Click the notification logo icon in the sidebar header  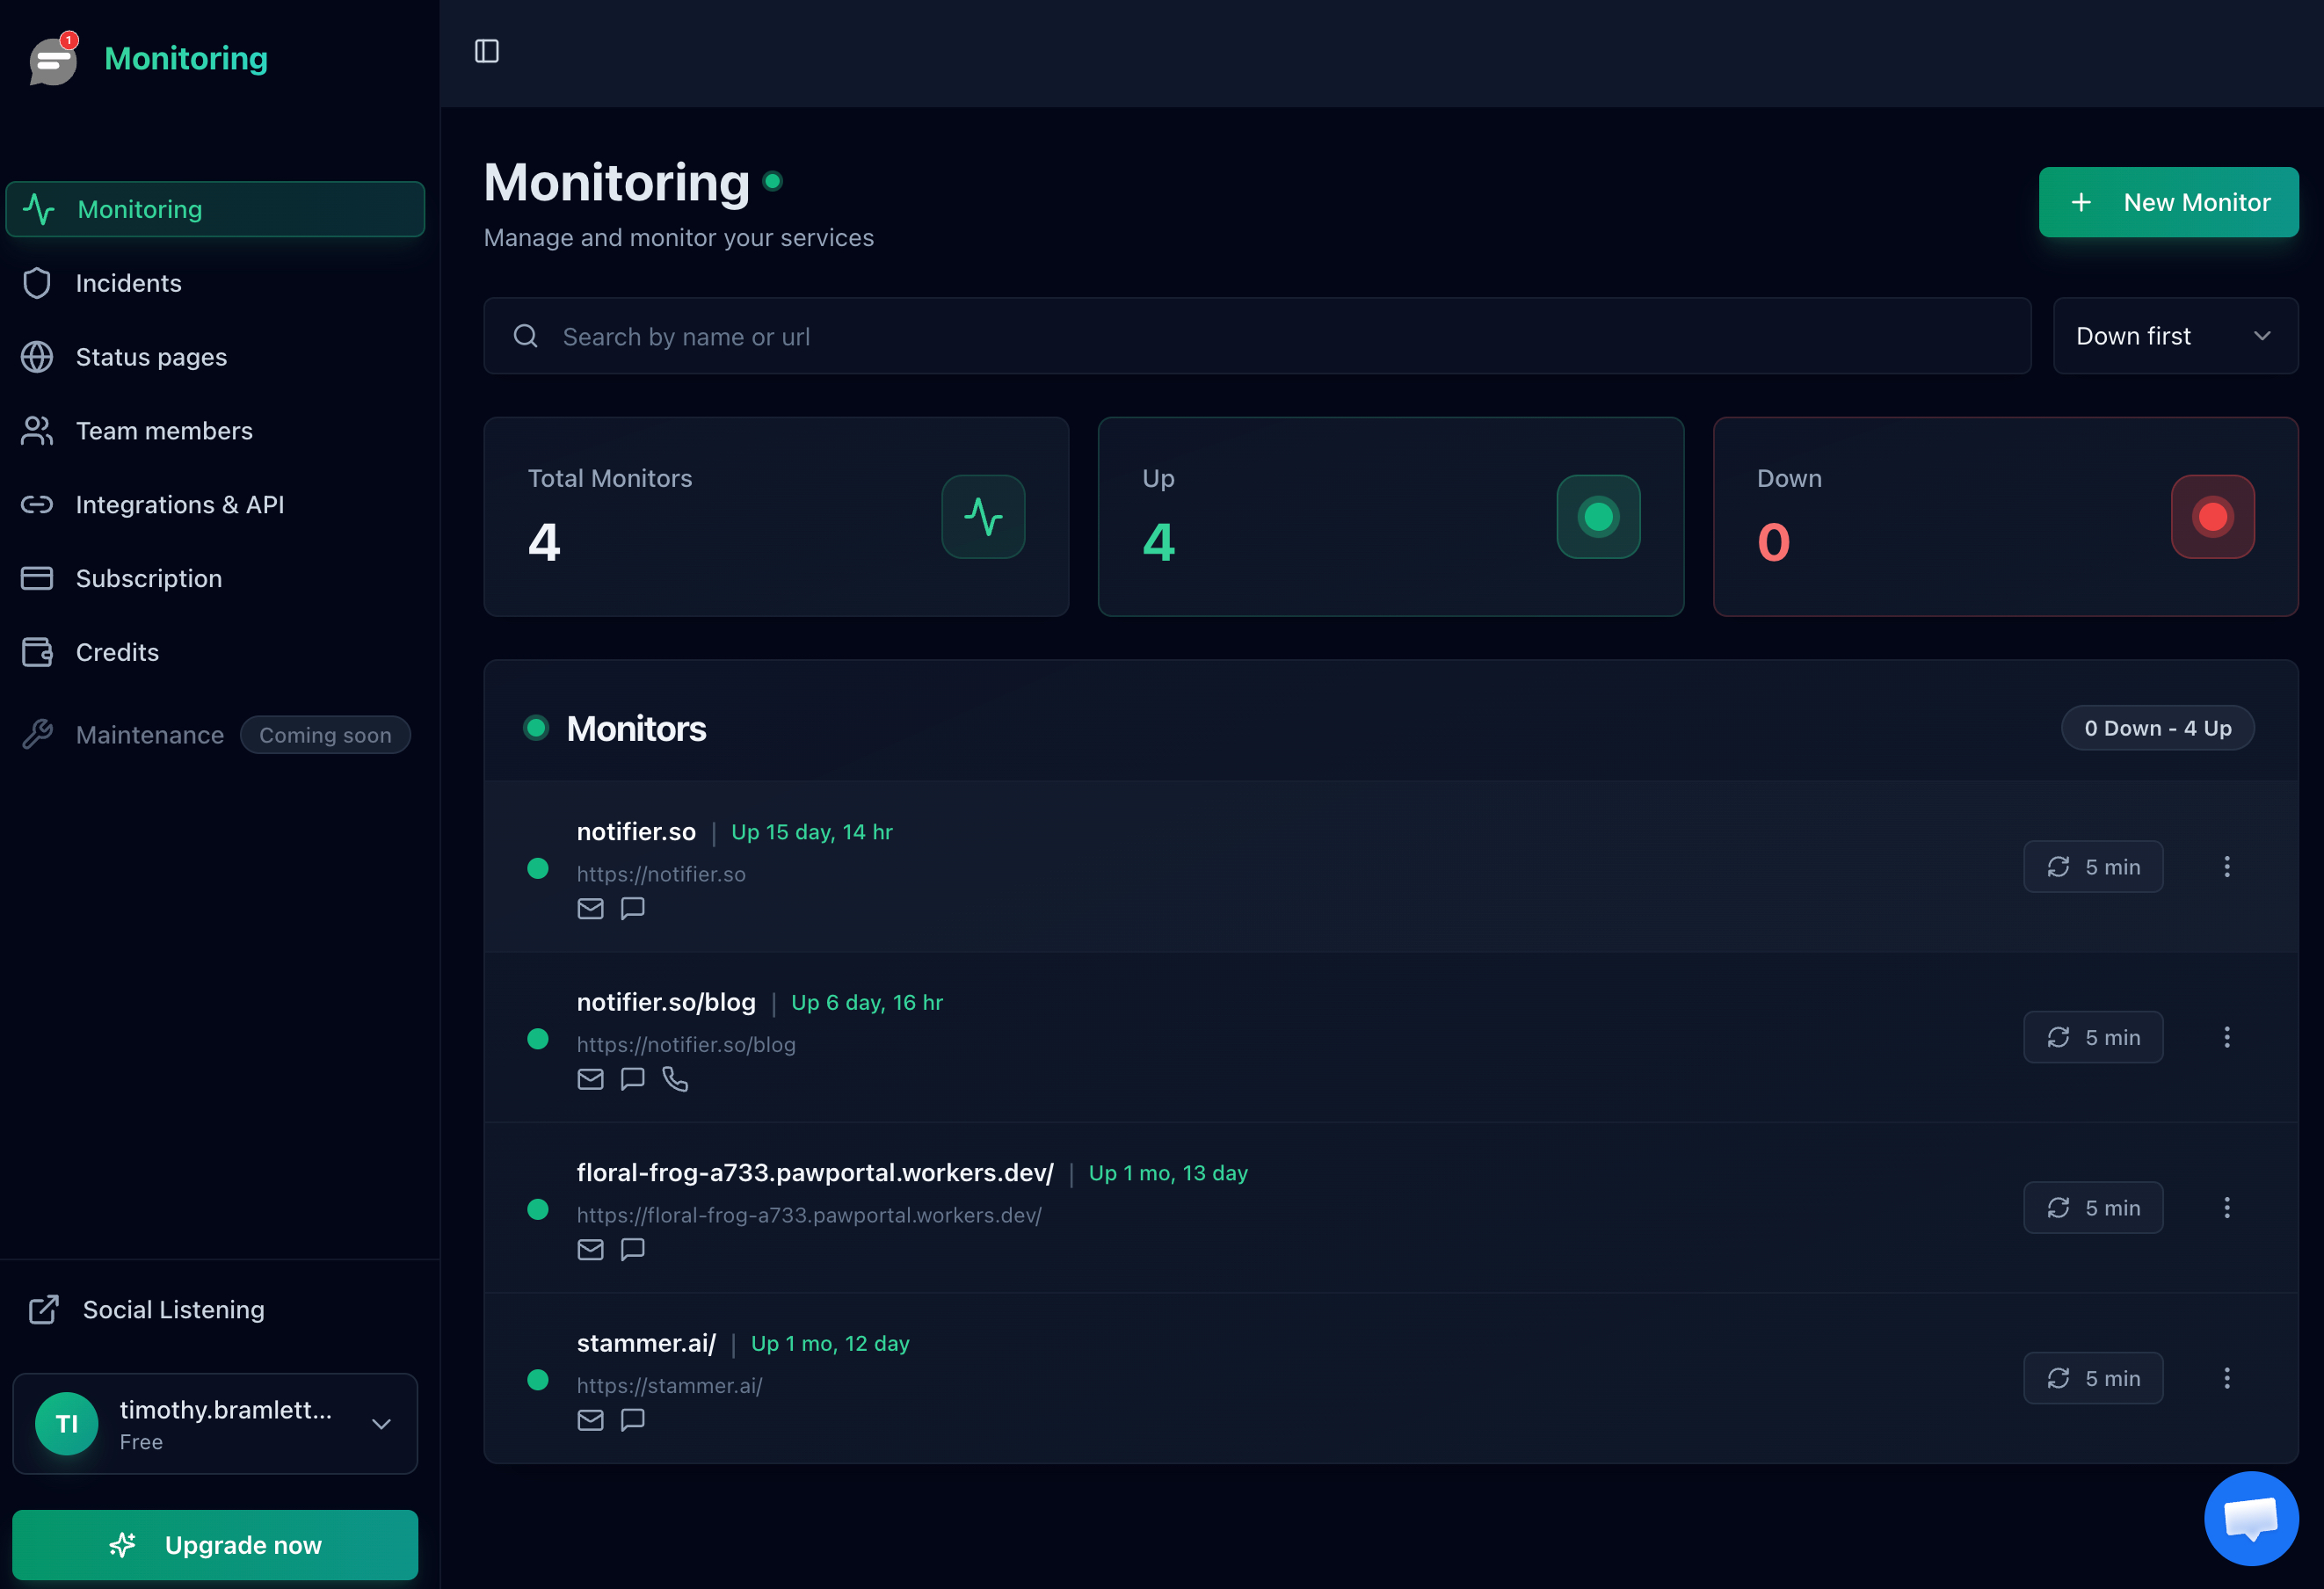pyautogui.click(x=53, y=60)
